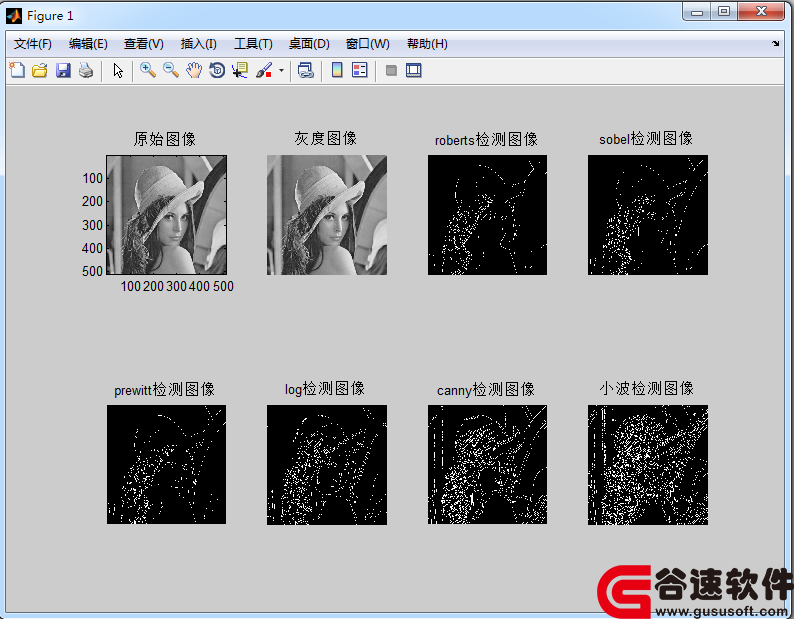Image resolution: width=794 pixels, height=619 pixels.
Task: Select the Data Cursor tool
Action: [240, 70]
